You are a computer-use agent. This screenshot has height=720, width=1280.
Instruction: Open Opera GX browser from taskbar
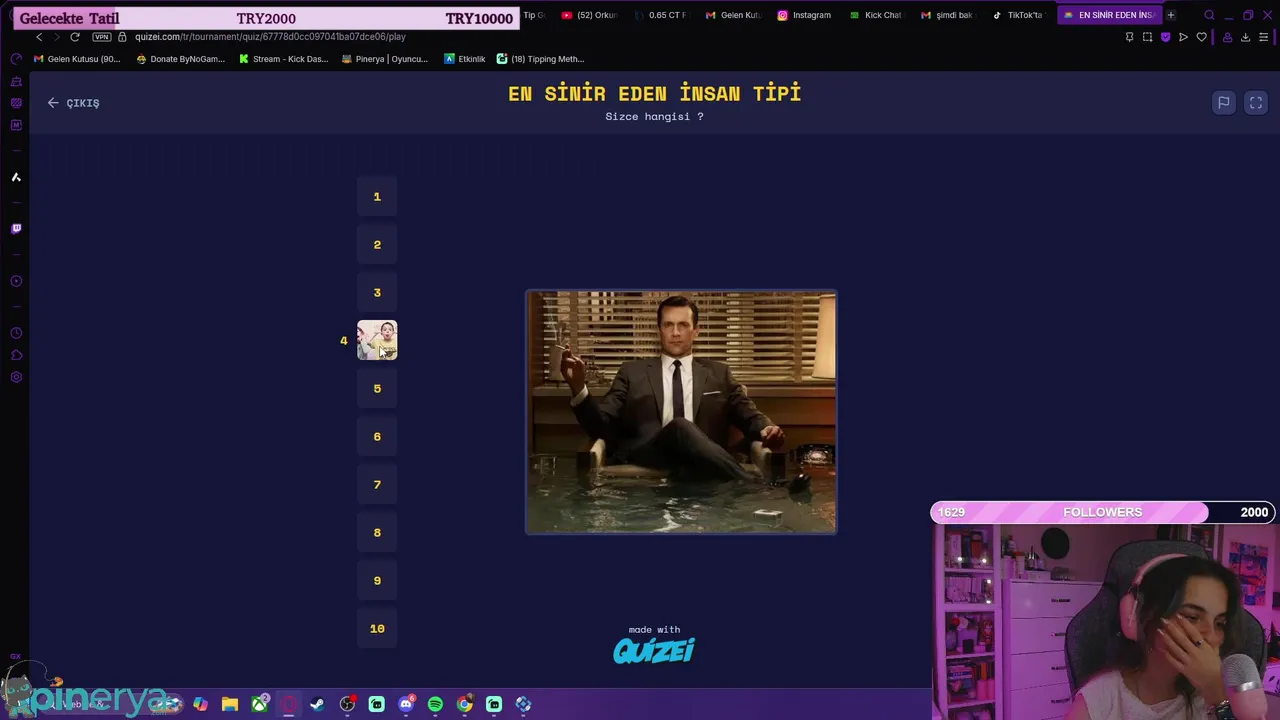coord(289,704)
